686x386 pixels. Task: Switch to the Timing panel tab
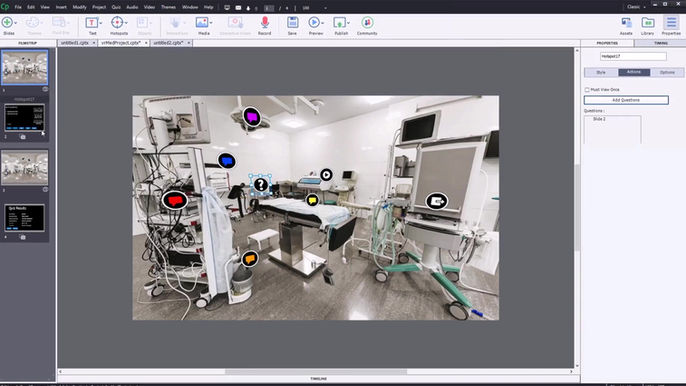[660, 43]
